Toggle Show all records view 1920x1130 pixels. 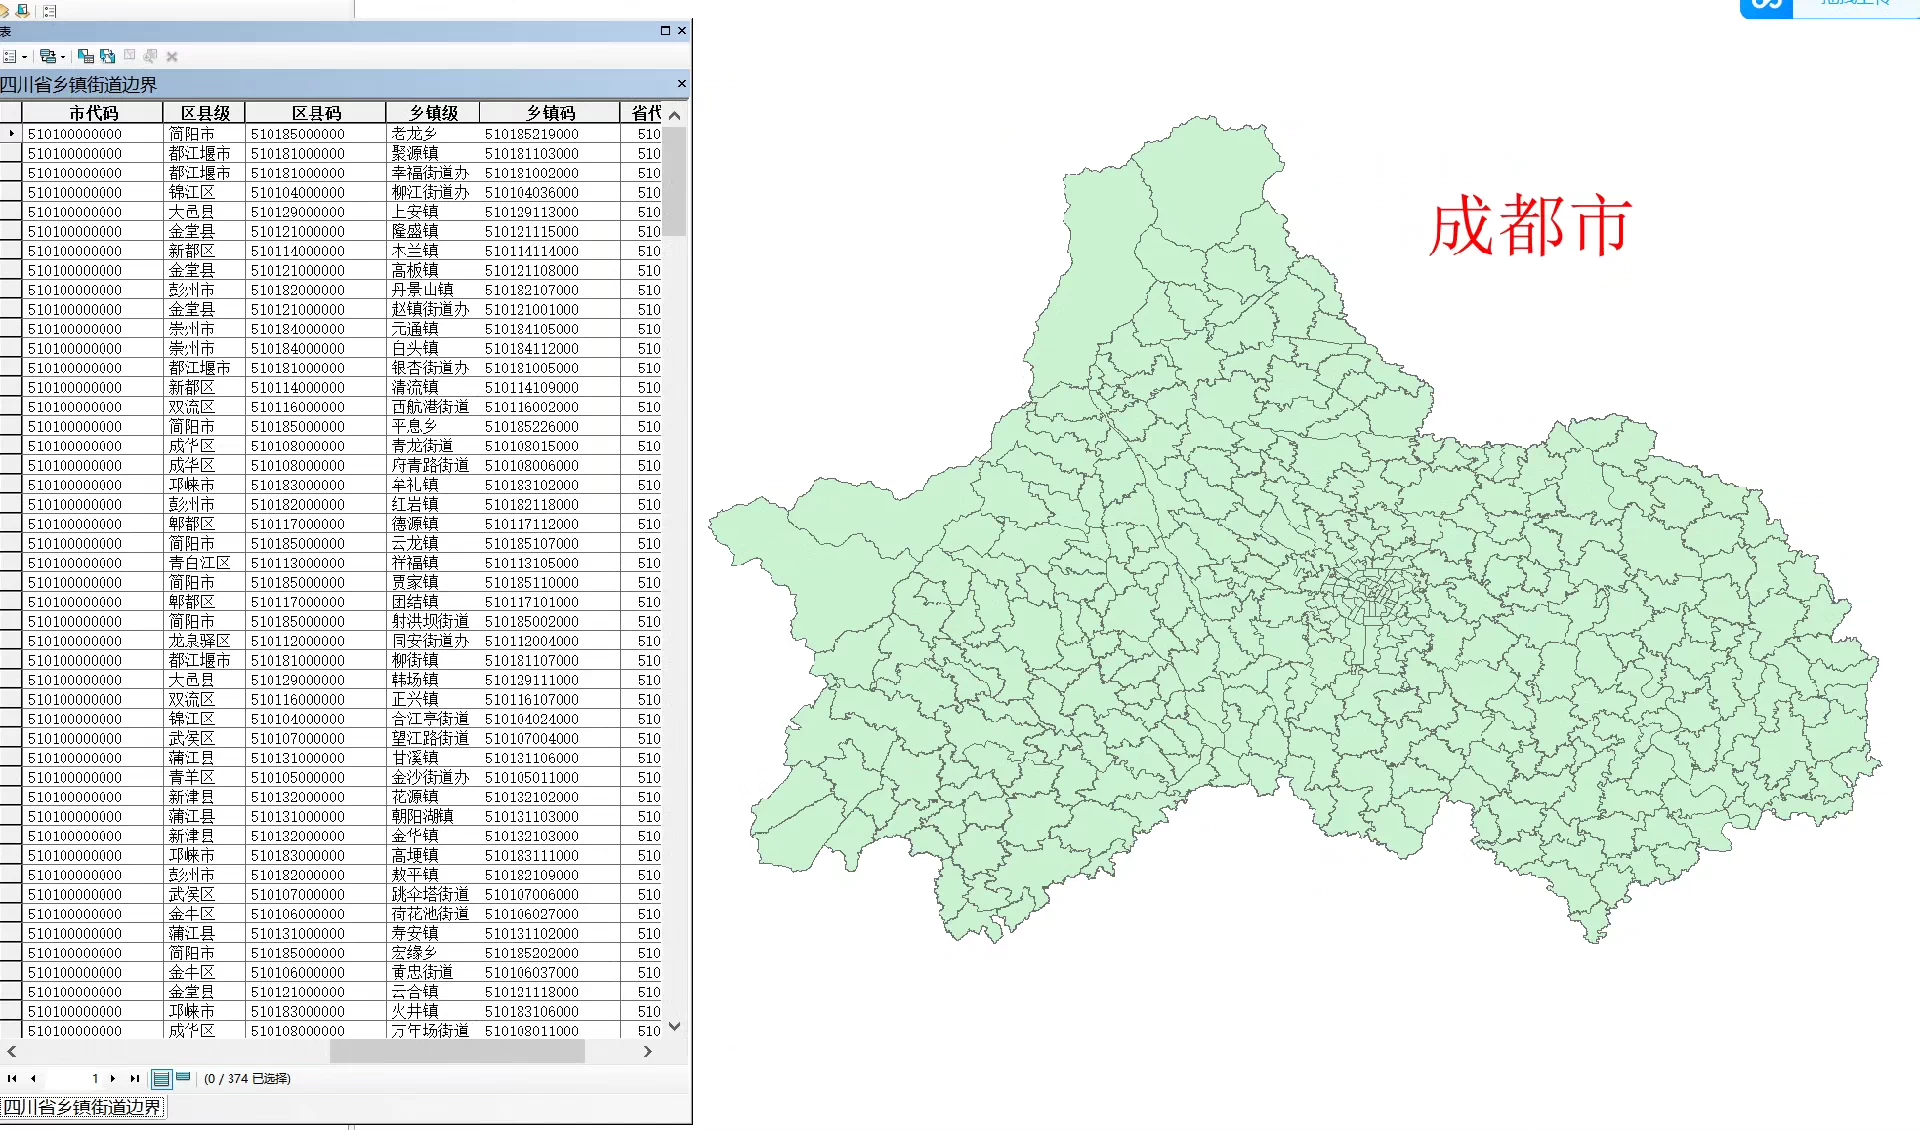[x=161, y=1078]
